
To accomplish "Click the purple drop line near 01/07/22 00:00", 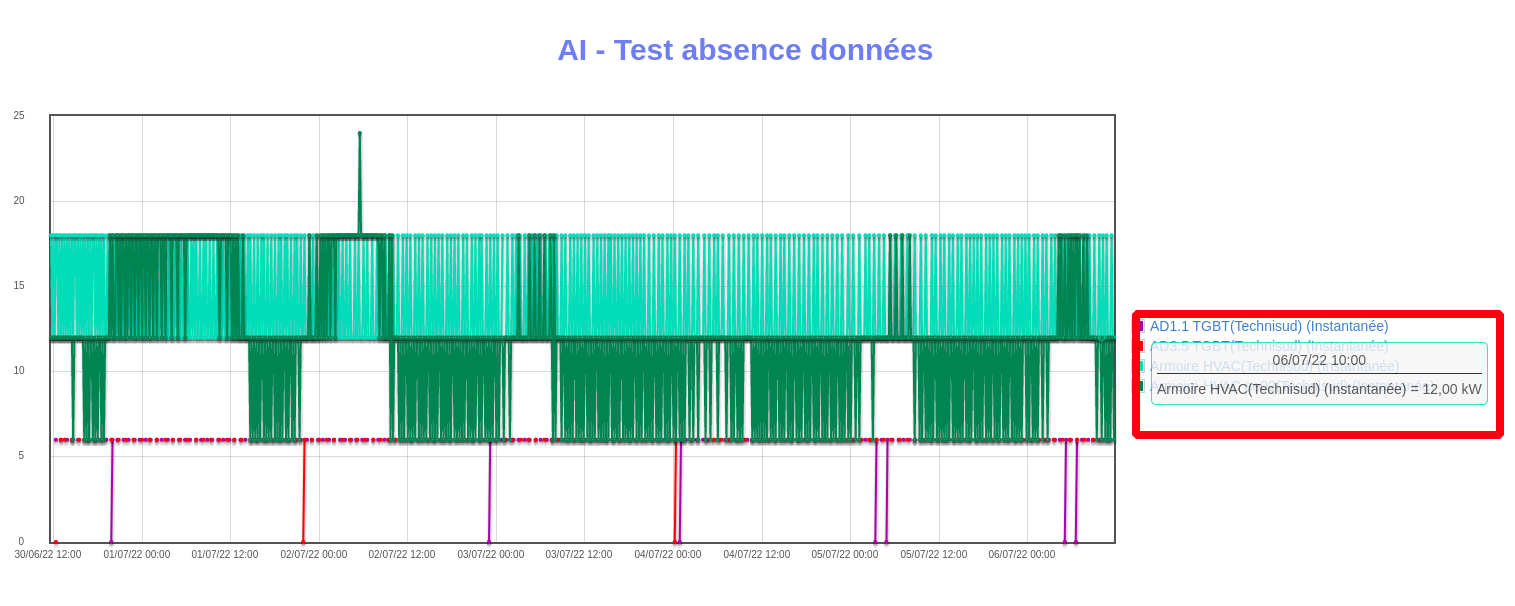I will tap(112, 490).
